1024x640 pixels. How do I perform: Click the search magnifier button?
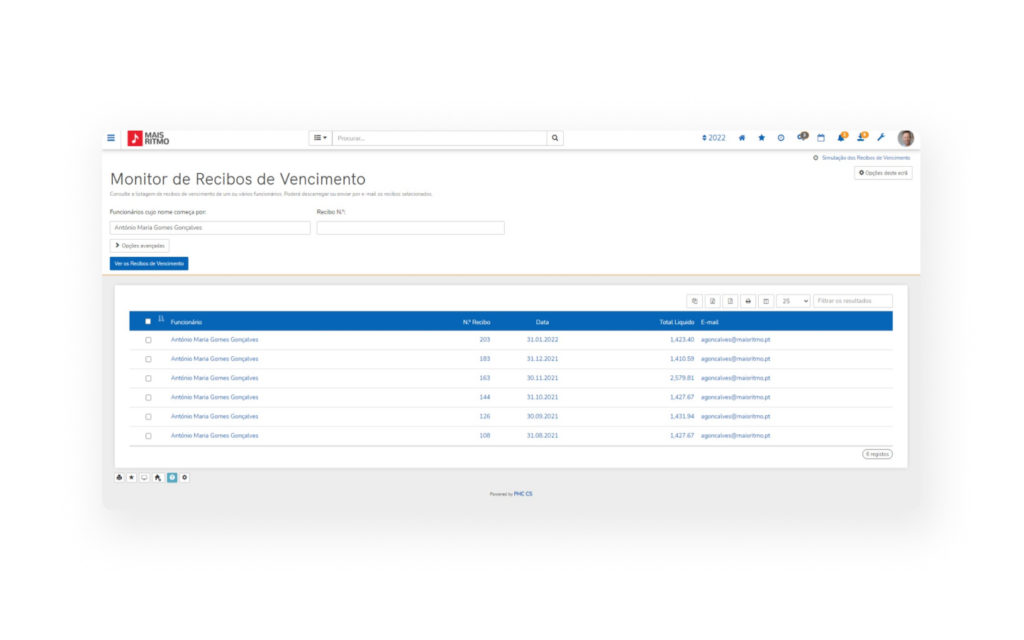coord(555,138)
